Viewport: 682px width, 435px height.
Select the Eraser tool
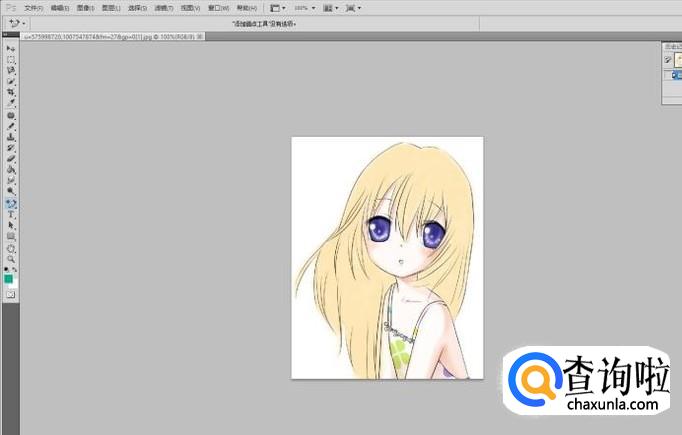click(11, 158)
